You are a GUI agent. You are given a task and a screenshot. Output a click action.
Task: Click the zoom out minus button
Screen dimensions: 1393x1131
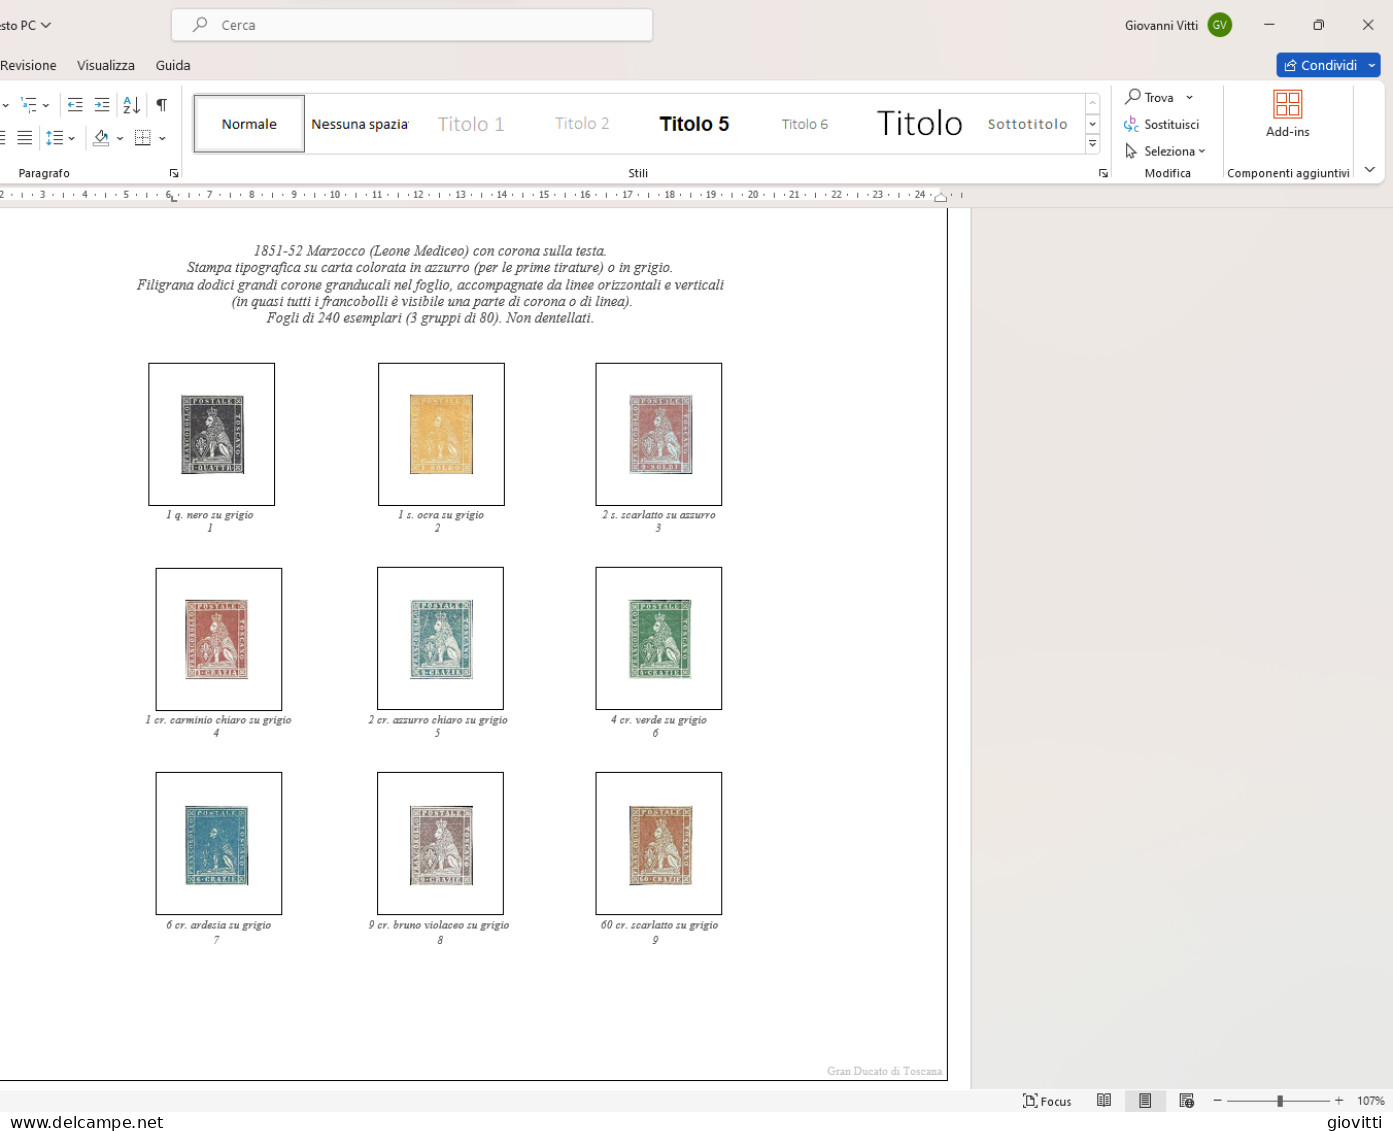click(1217, 1101)
